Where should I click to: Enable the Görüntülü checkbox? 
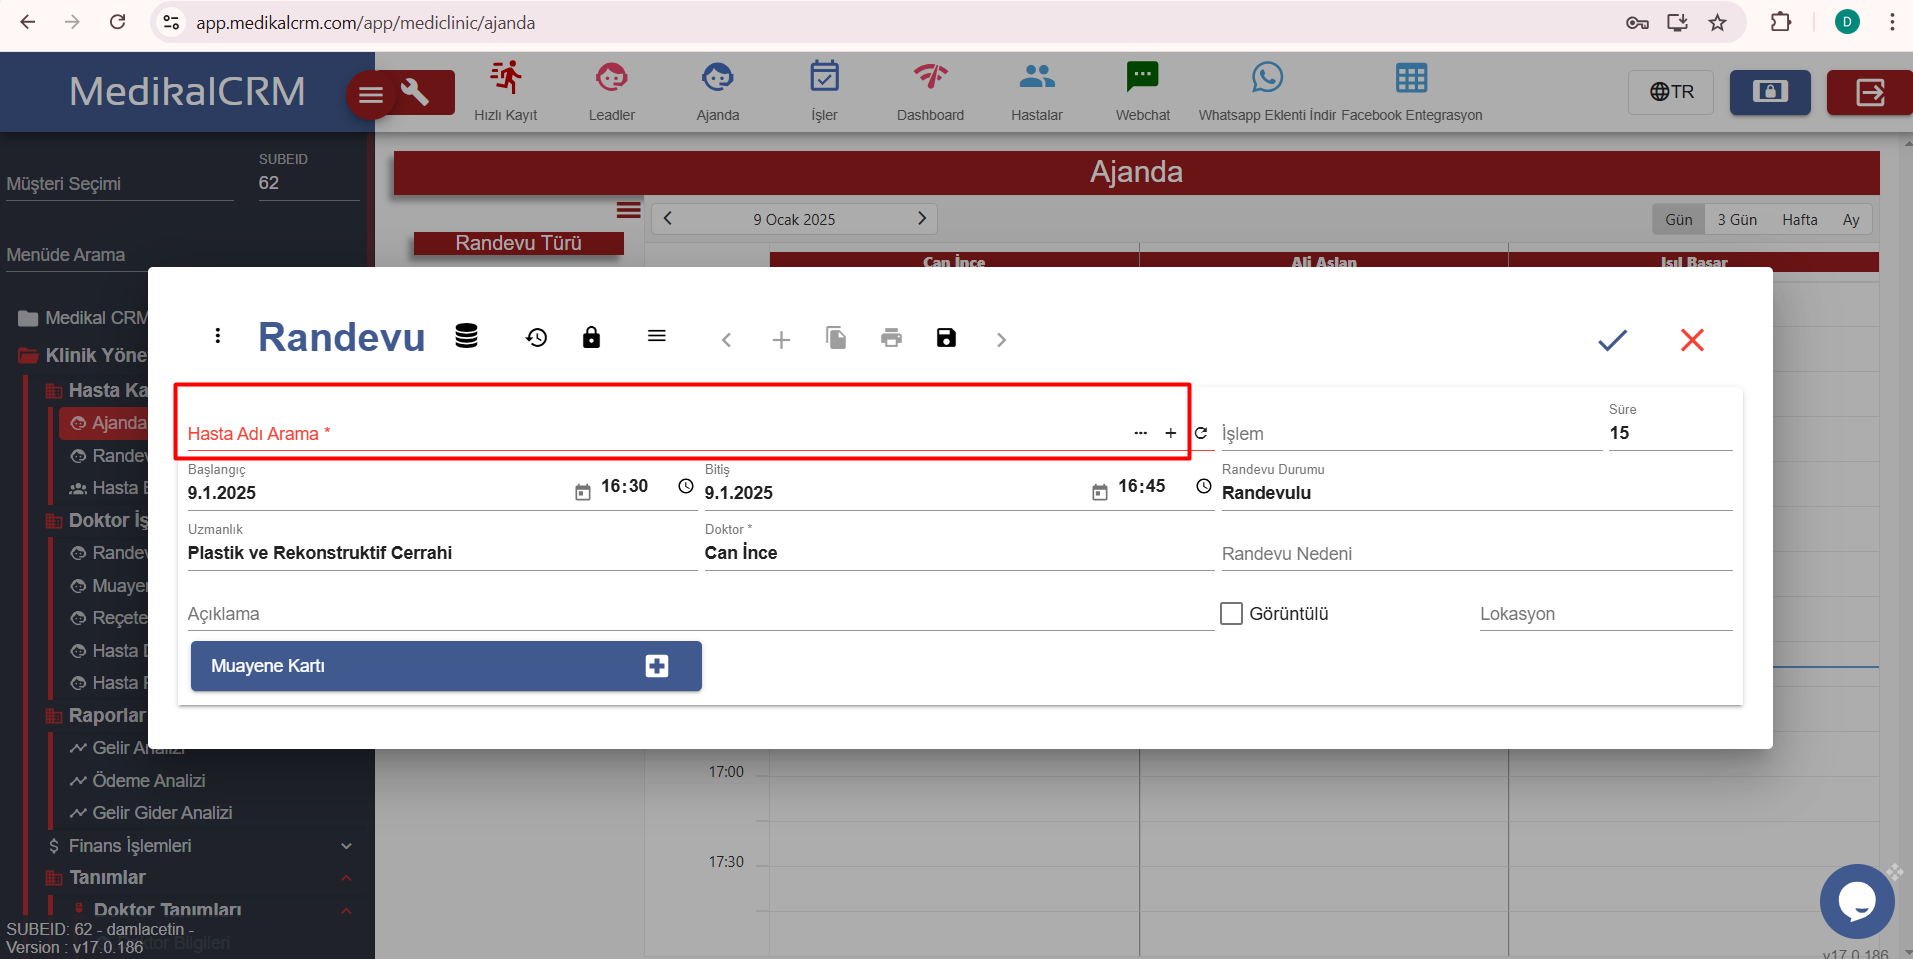tap(1232, 613)
